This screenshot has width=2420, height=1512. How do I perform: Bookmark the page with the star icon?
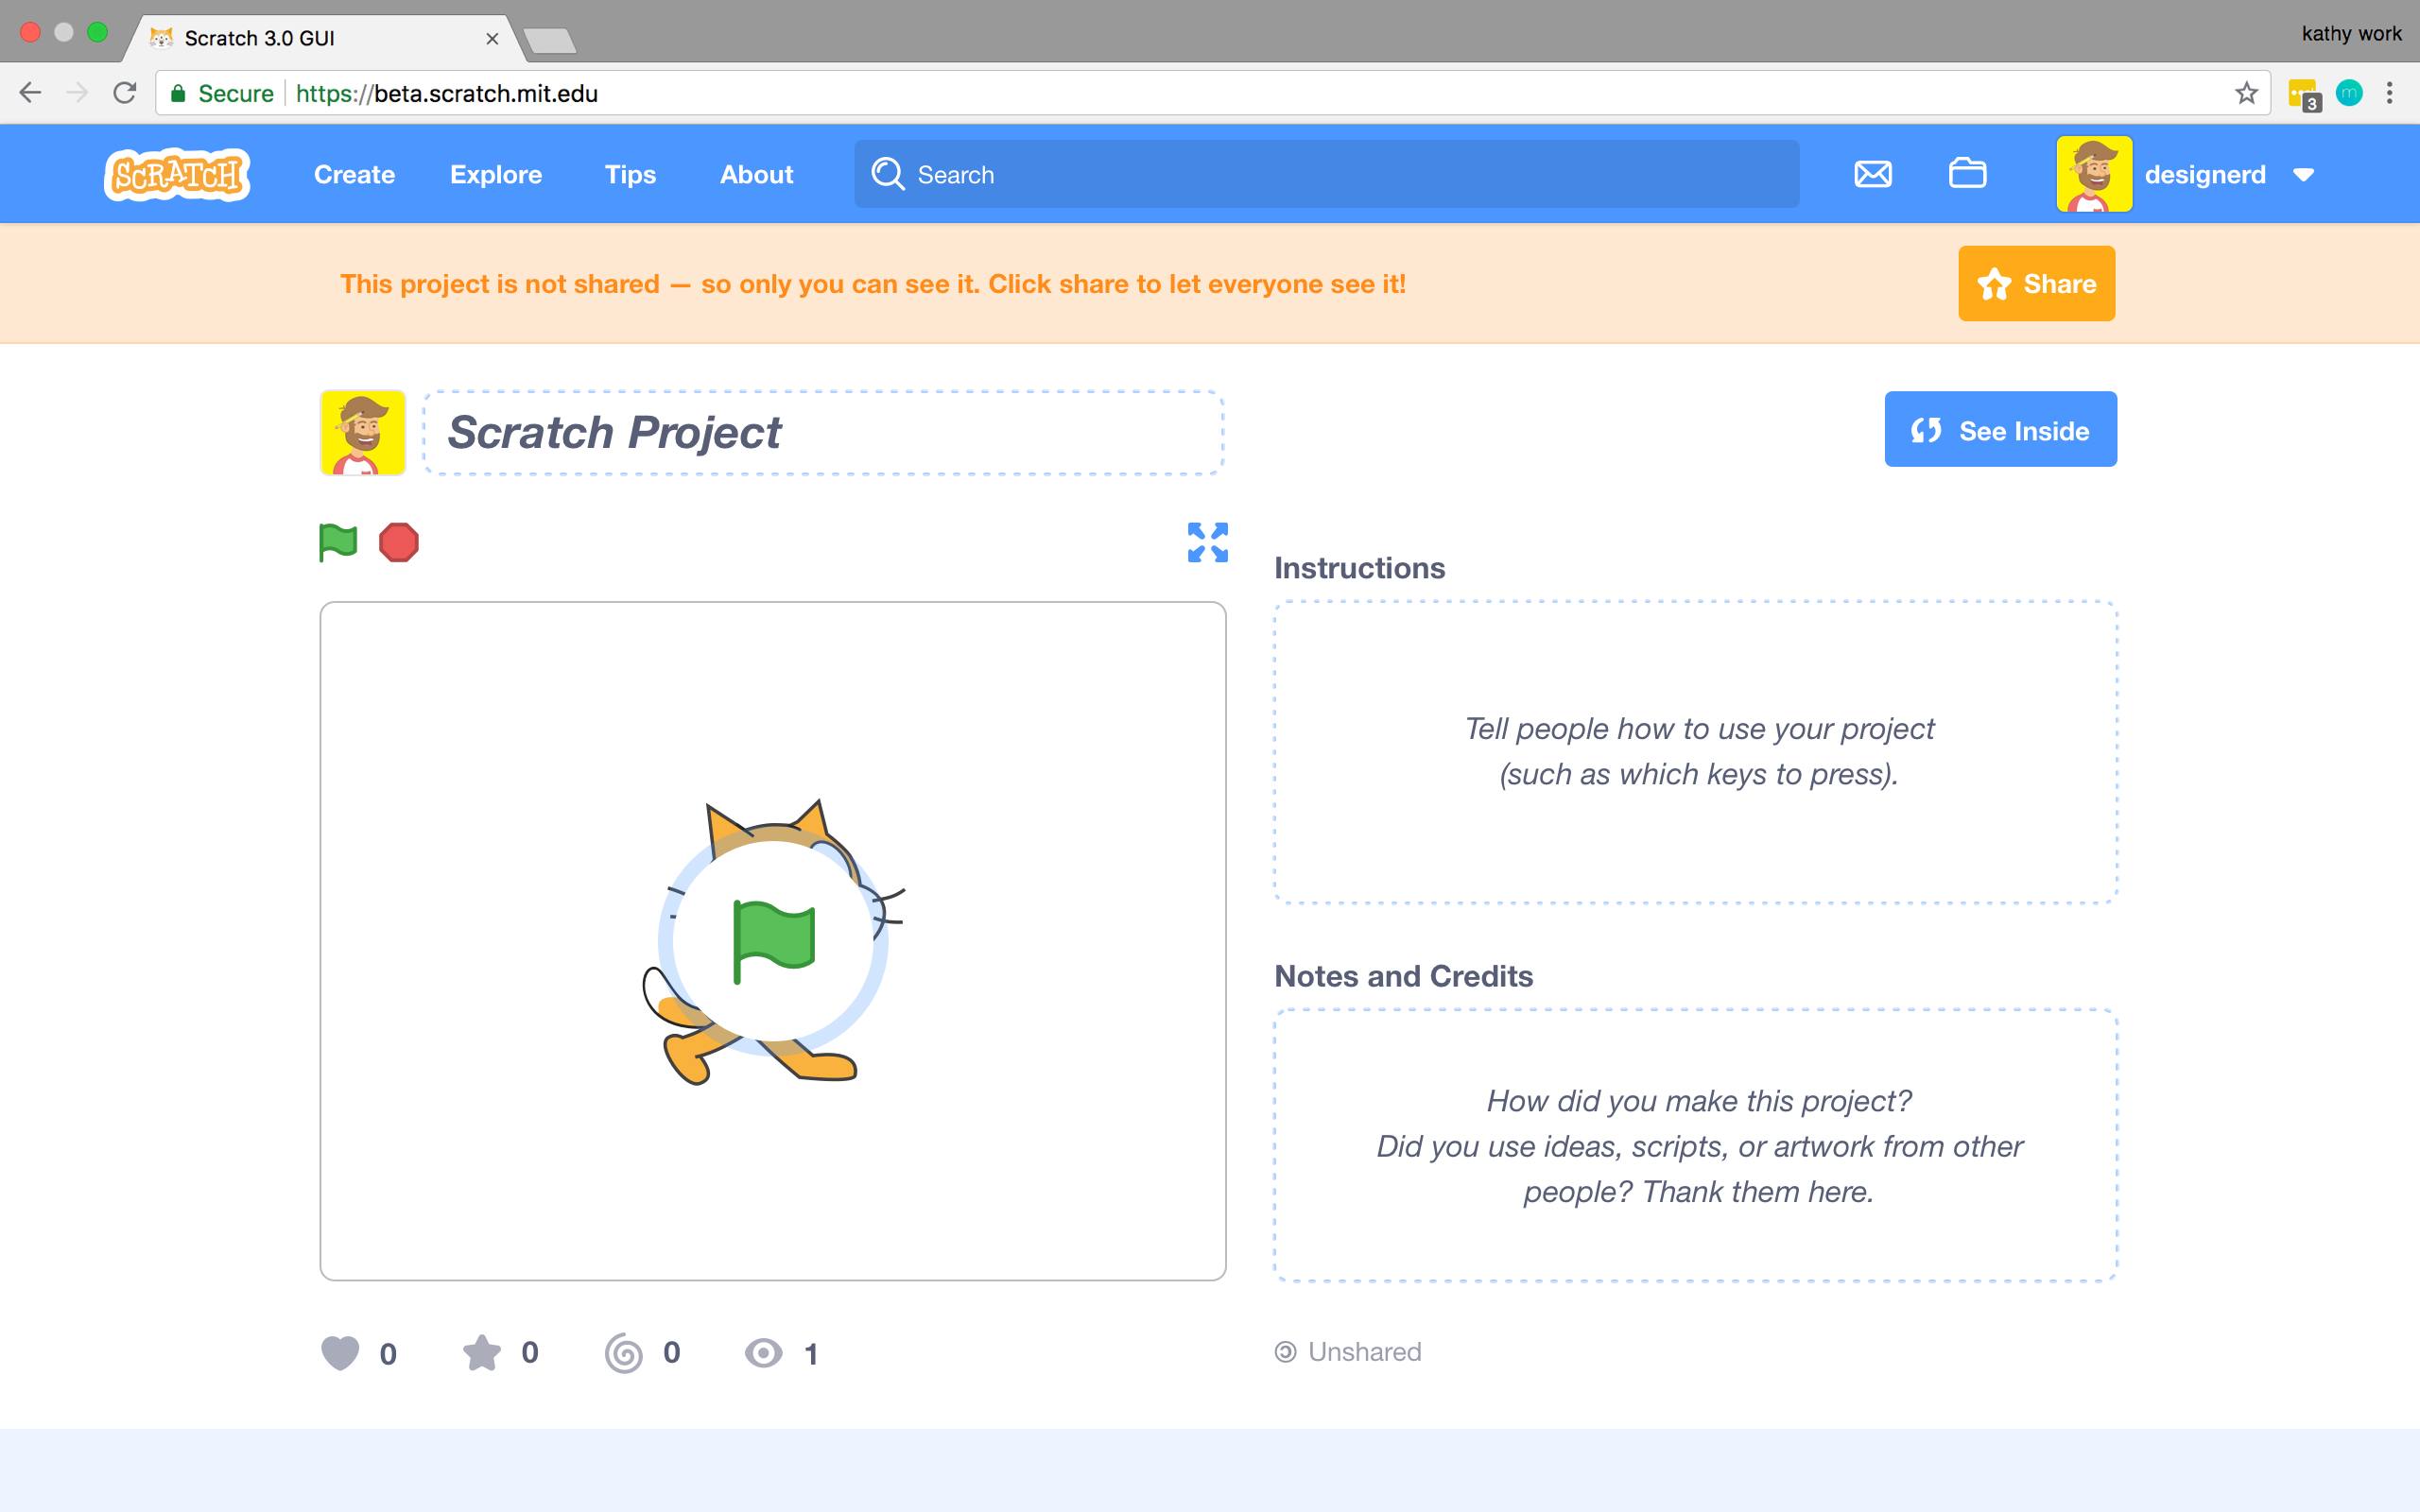pyautogui.click(x=2246, y=93)
